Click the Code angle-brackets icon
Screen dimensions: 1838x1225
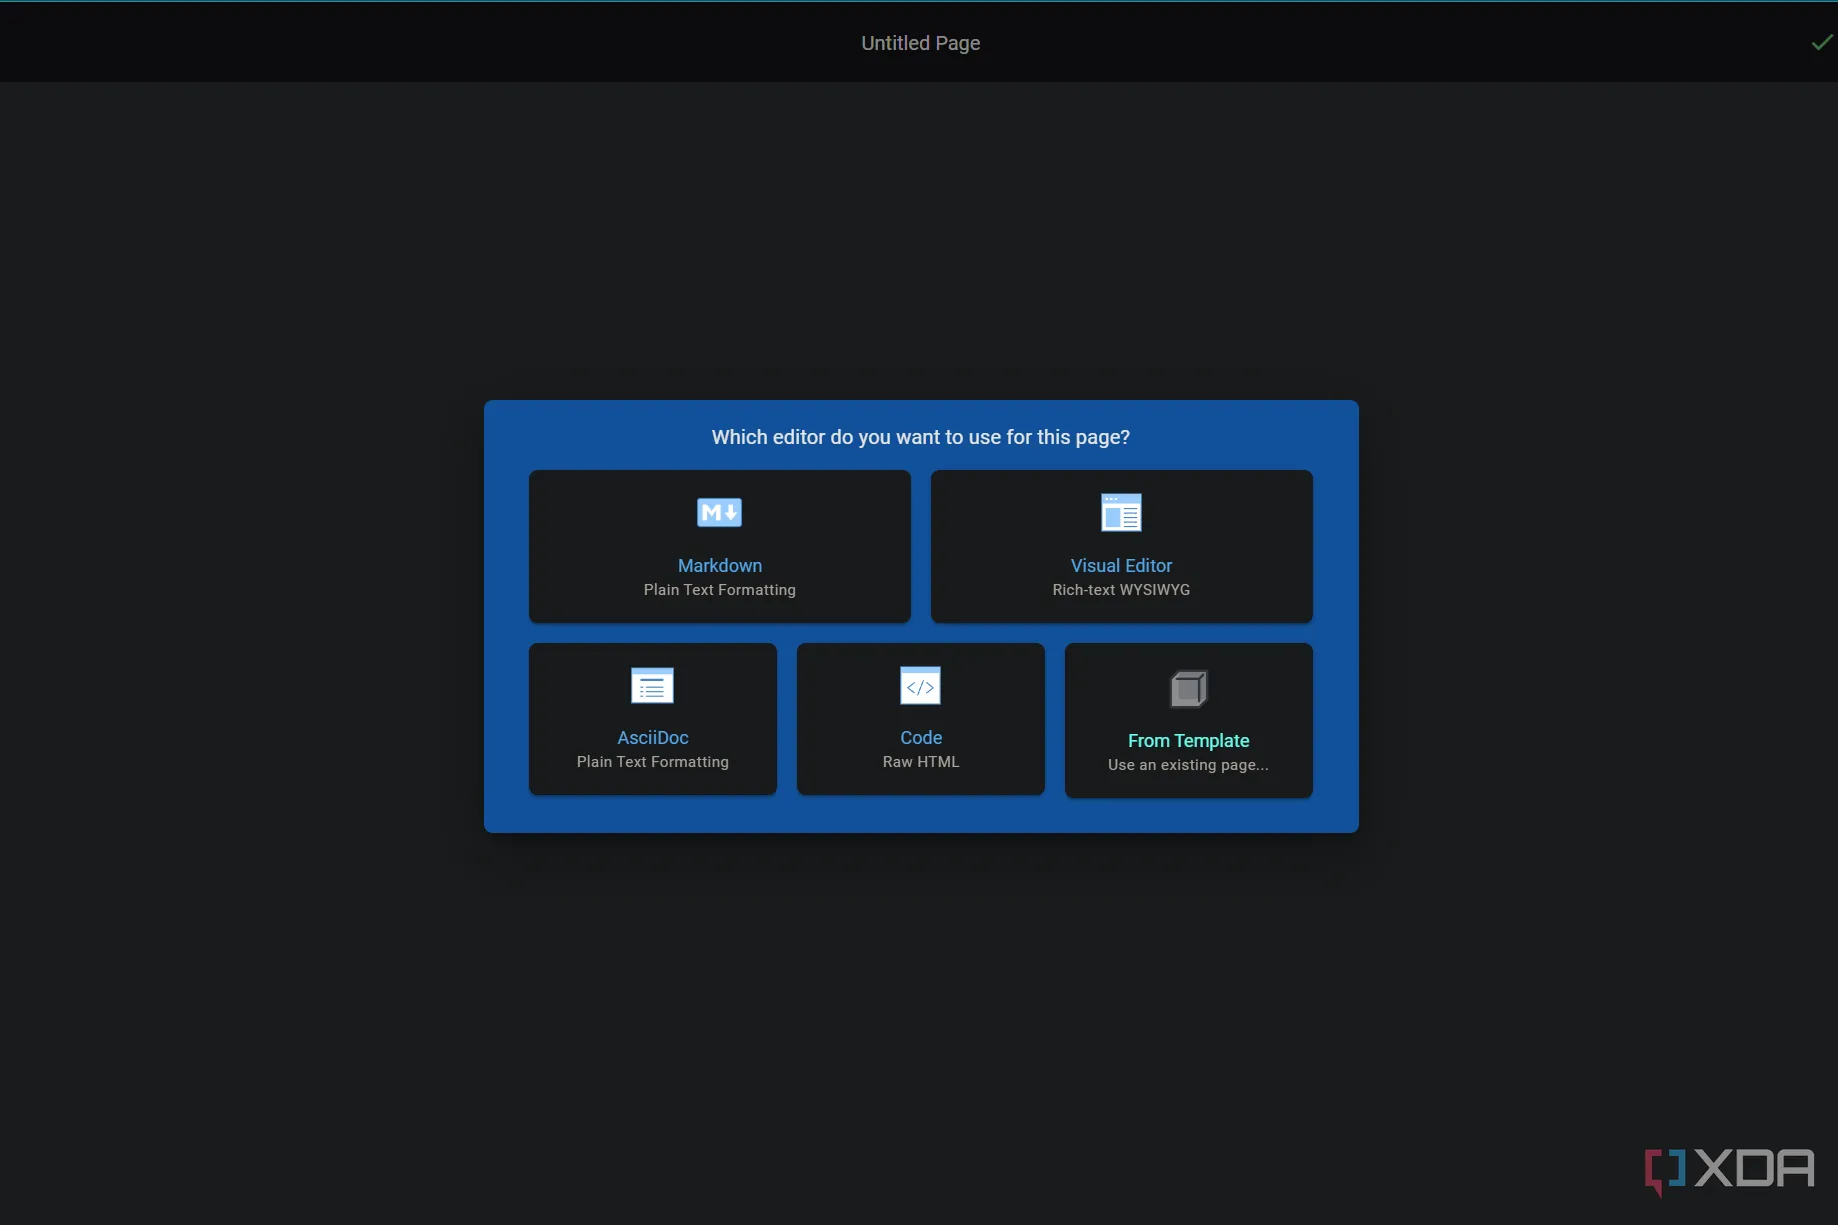(920, 686)
